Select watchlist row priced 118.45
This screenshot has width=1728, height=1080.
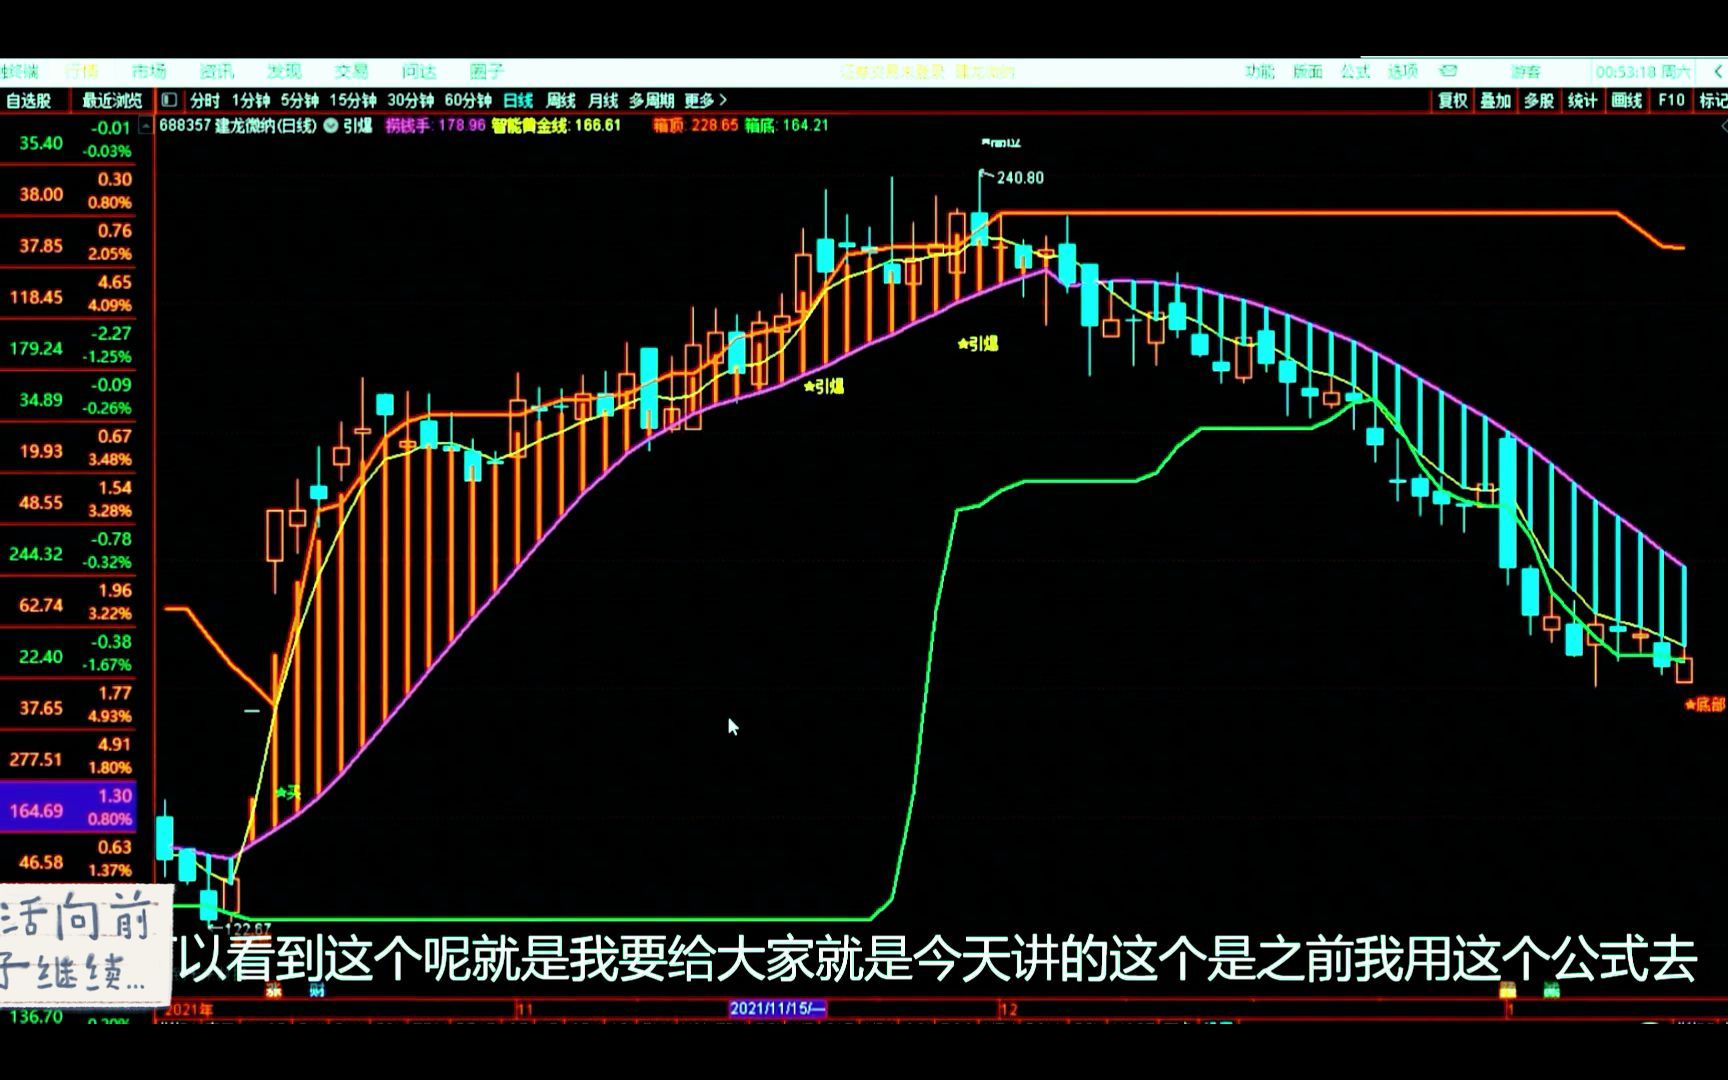coord(68,295)
